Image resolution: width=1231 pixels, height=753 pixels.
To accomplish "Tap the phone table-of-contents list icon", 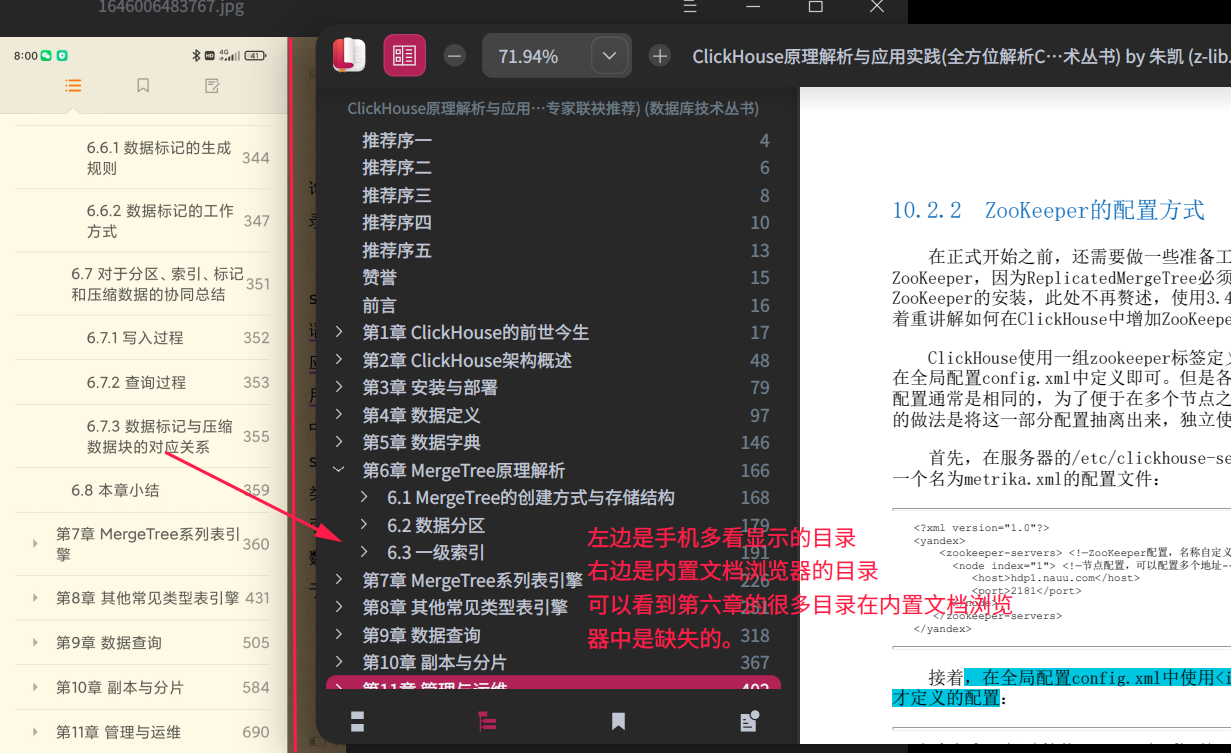I will [x=73, y=86].
